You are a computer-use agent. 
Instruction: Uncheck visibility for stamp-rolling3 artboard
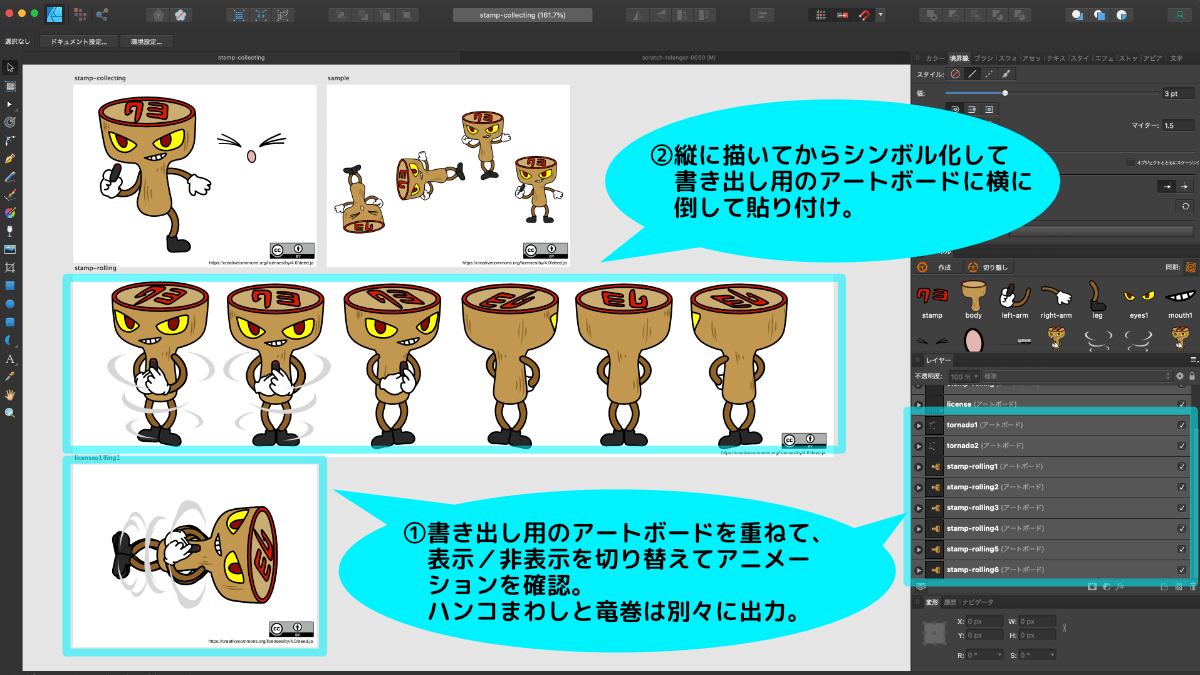click(x=1181, y=507)
